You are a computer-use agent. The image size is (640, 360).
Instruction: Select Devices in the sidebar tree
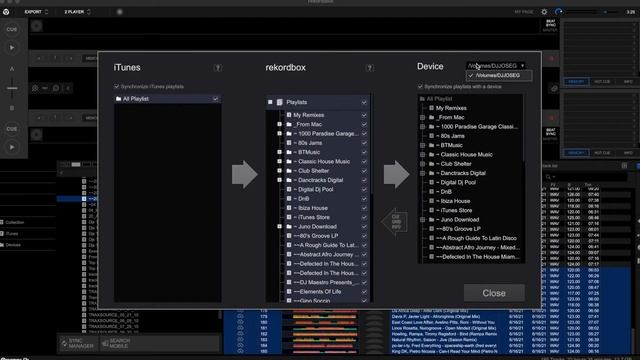(x=13, y=245)
